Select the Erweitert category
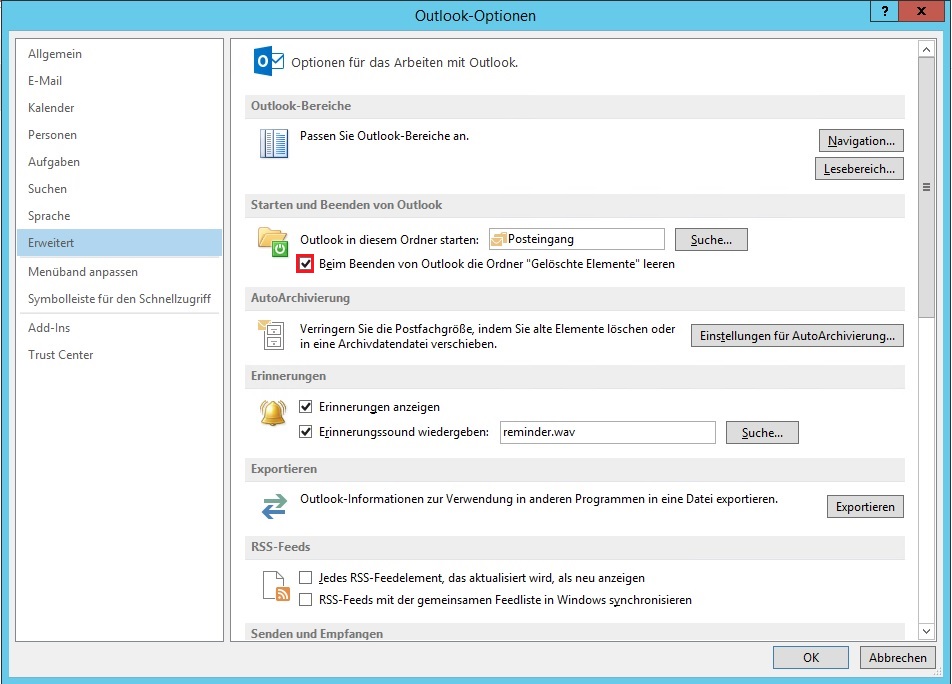The image size is (952, 684). pyautogui.click(x=119, y=243)
